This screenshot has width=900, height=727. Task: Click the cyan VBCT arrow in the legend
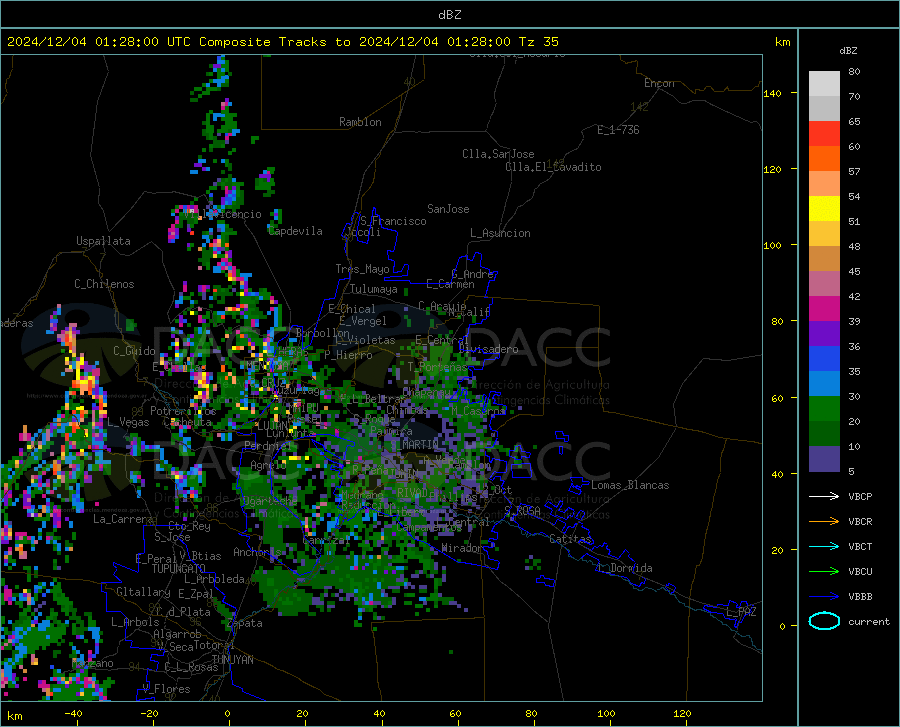[x=824, y=546]
